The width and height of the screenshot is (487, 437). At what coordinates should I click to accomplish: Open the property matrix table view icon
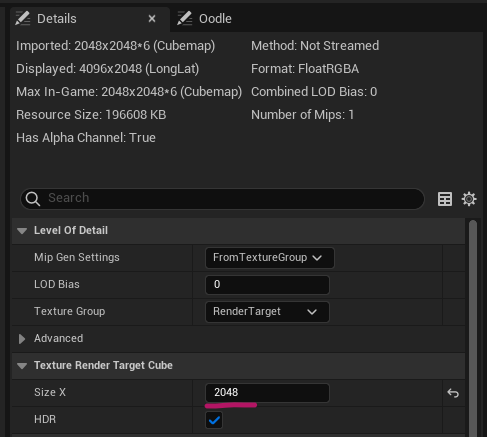tap(445, 199)
